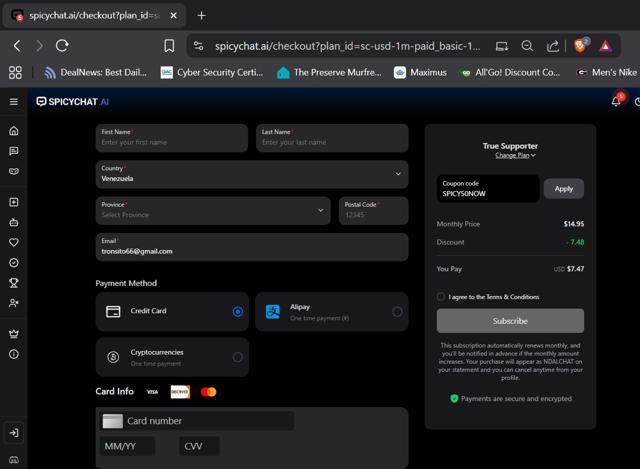Open the notifications bell
The width and height of the screenshot is (640, 469).
[616, 102]
